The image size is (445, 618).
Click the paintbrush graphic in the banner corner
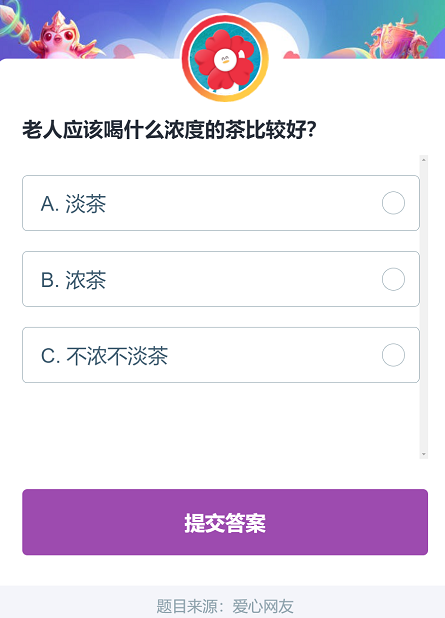click(16, 20)
